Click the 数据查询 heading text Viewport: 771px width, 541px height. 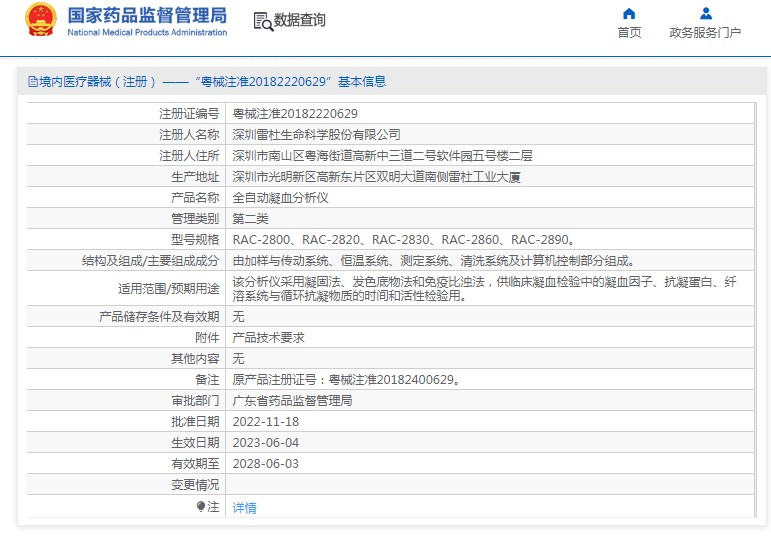tap(300, 21)
